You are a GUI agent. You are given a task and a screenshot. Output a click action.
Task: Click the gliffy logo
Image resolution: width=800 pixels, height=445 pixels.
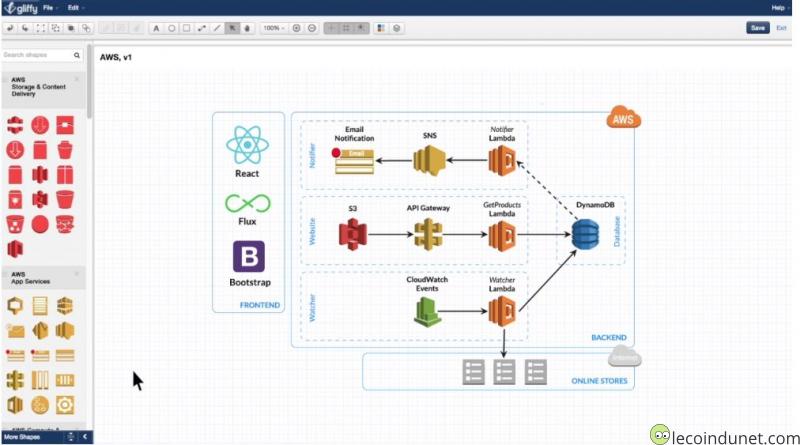[x=21, y=8]
